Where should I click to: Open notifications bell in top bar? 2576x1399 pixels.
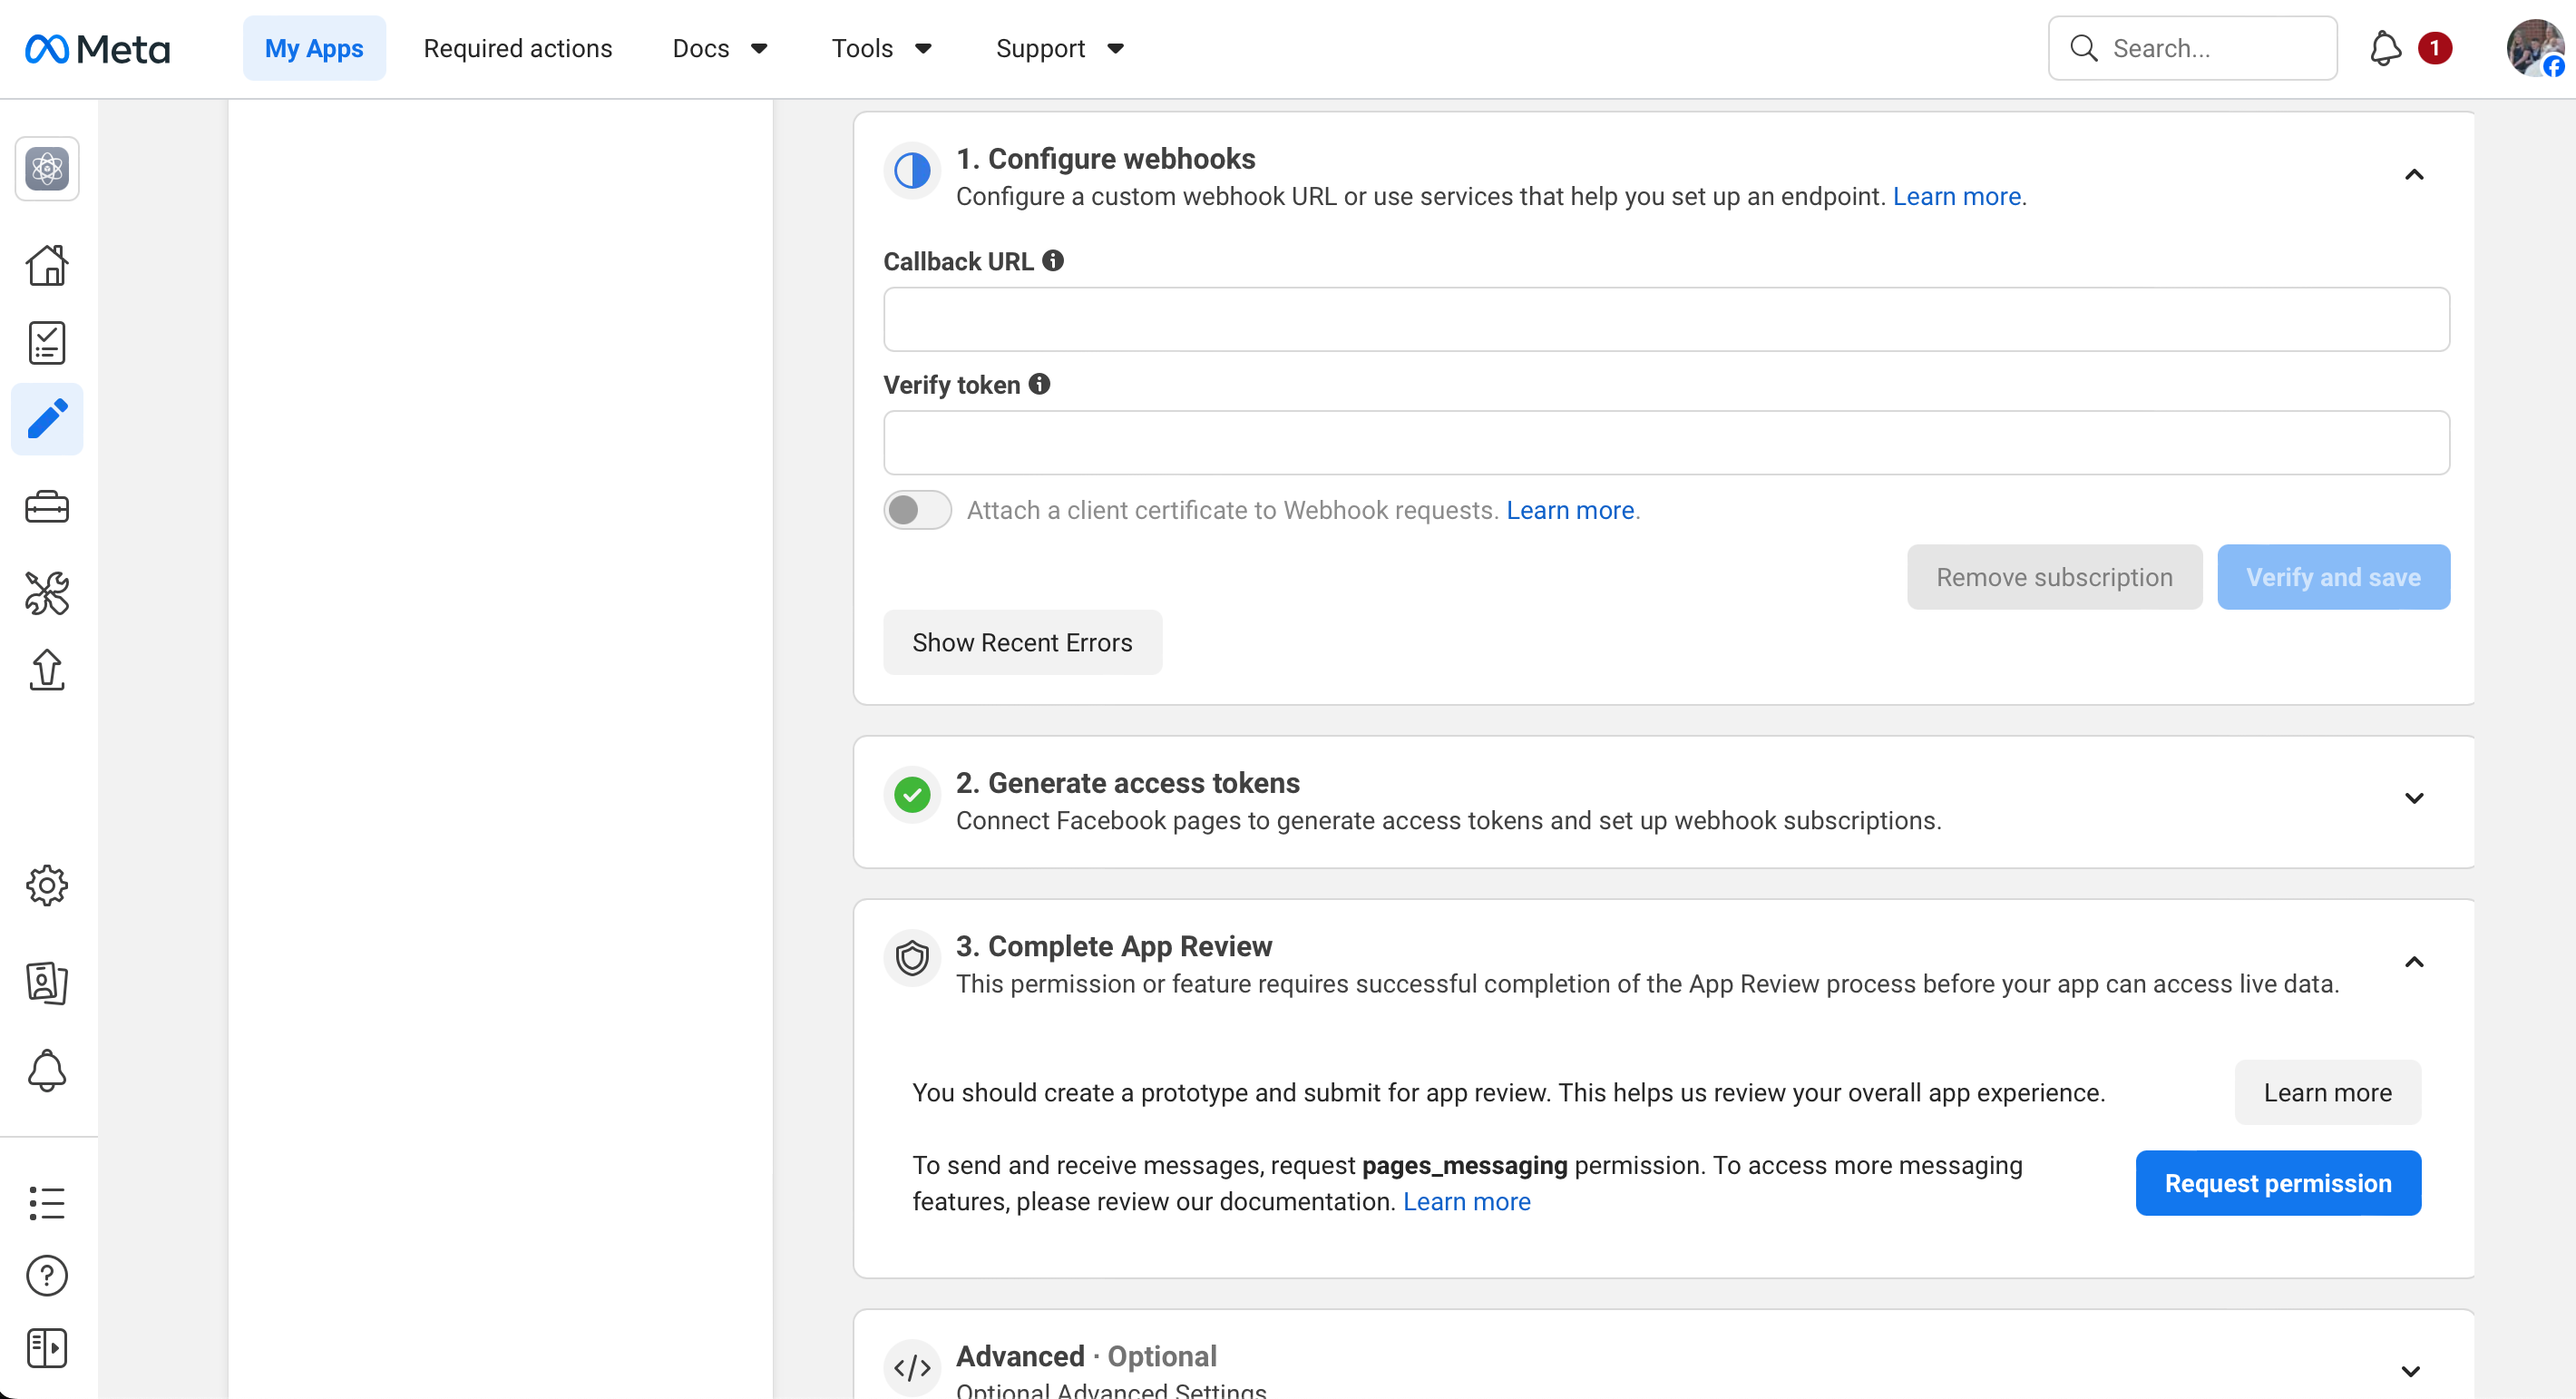click(2386, 48)
